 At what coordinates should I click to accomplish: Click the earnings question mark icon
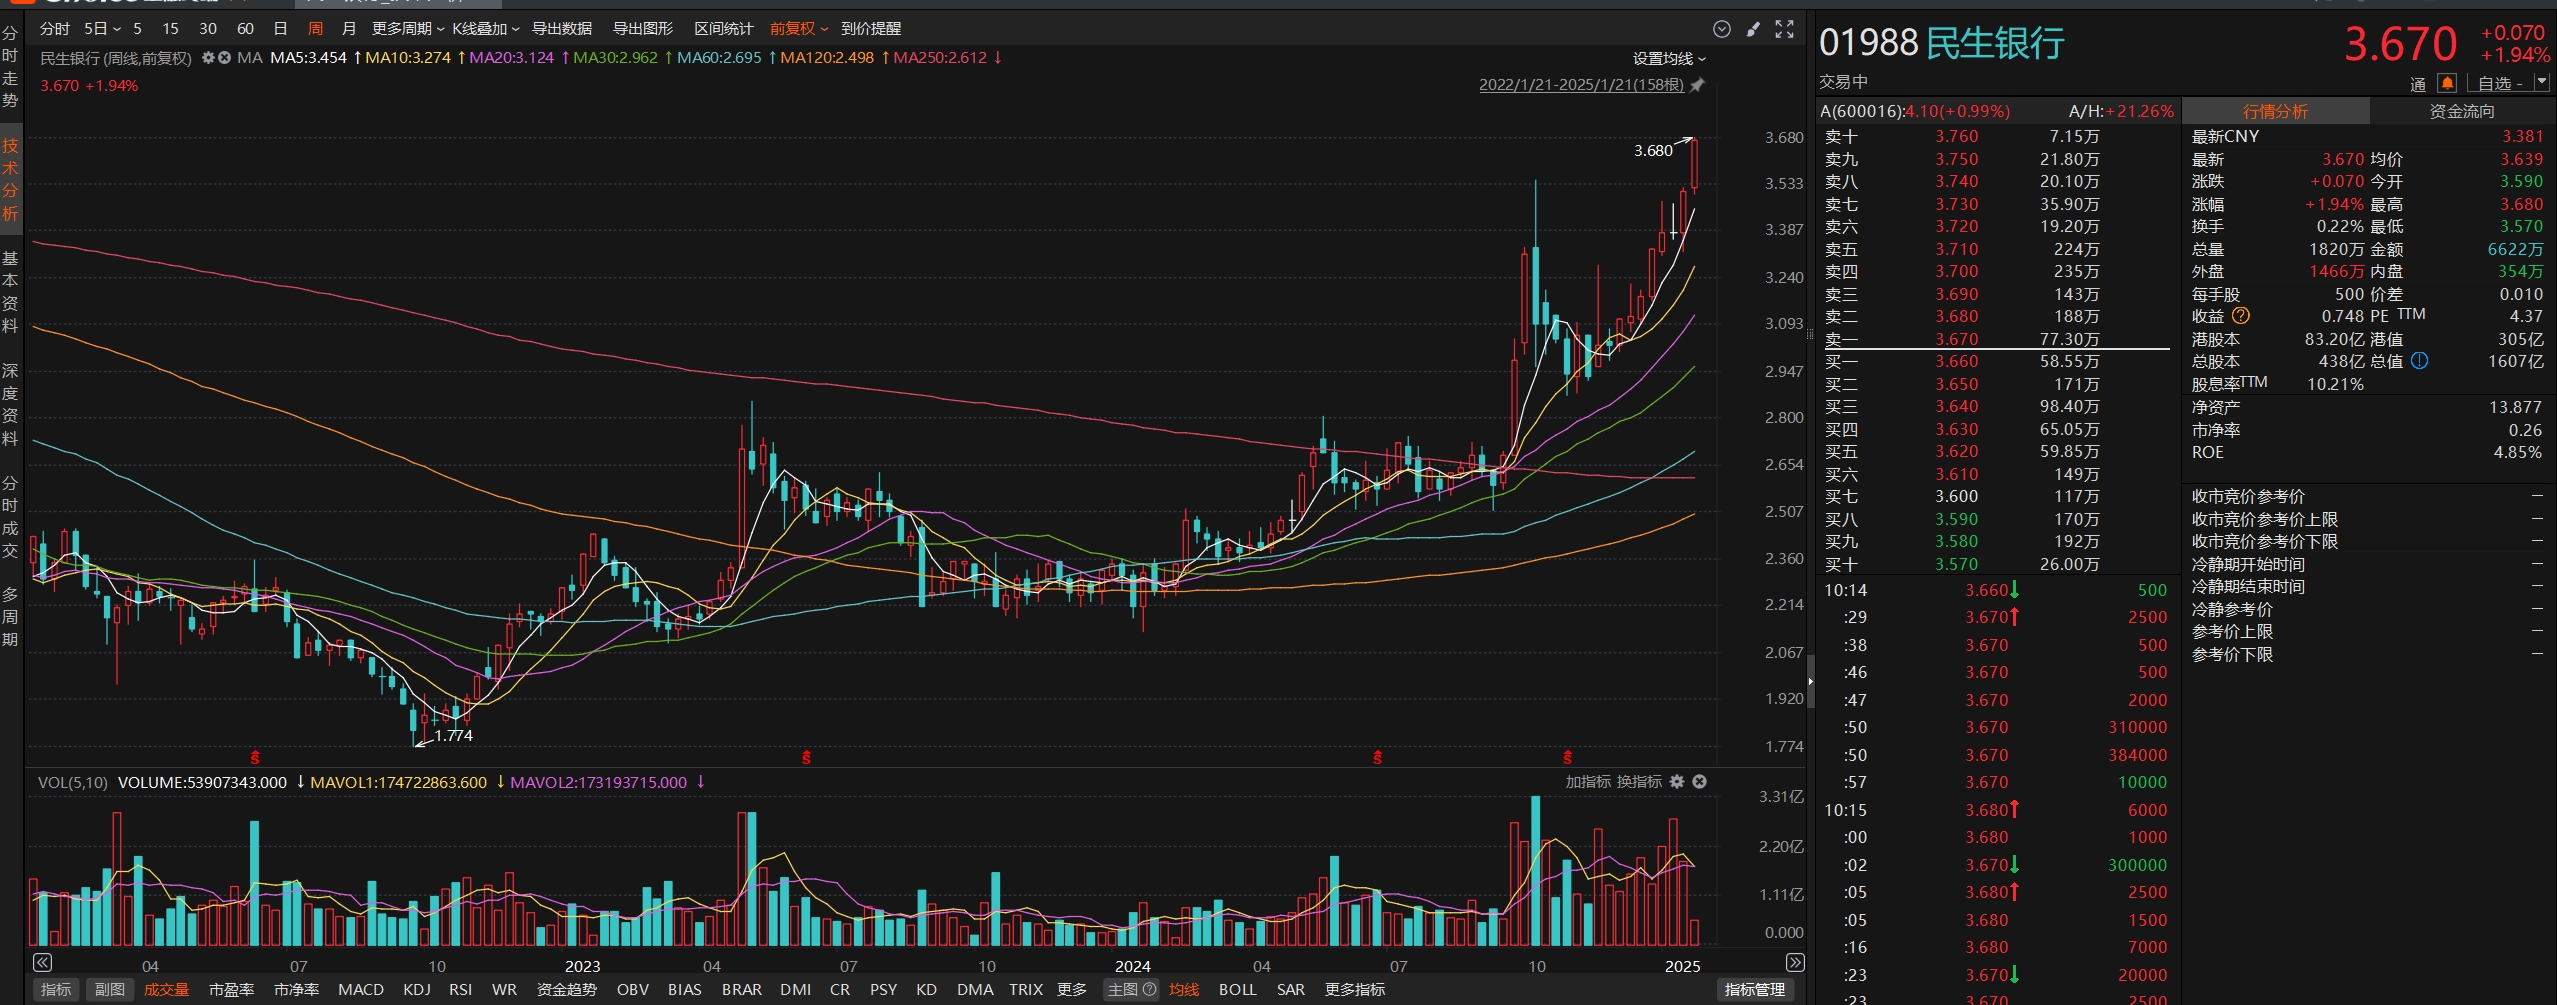[2241, 316]
